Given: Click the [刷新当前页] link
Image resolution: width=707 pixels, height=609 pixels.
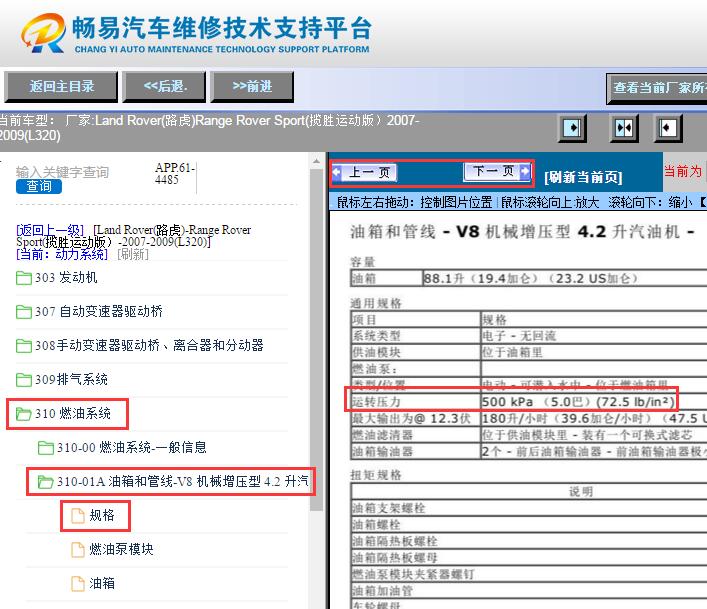Looking at the screenshot, I should (x=583, y=177).
